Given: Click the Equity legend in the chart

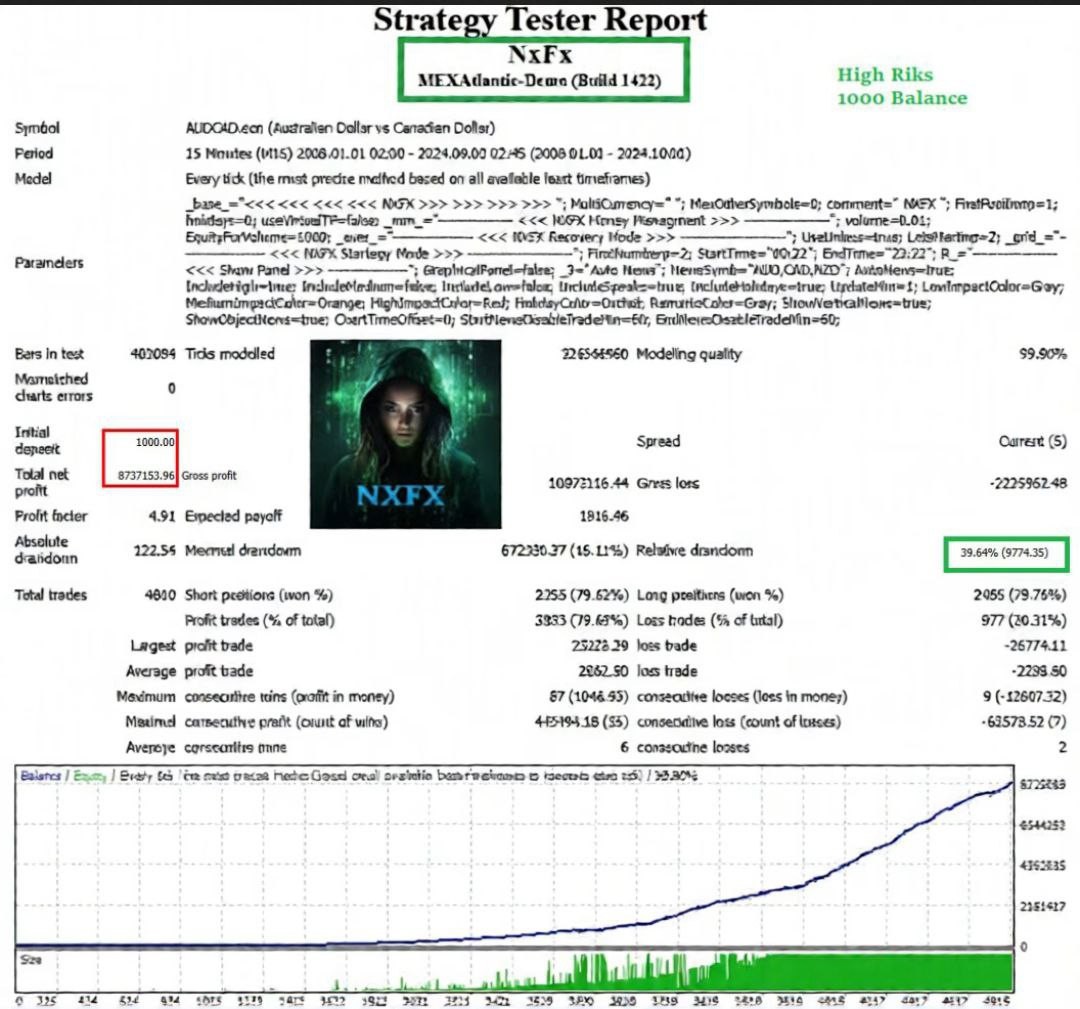Looking at the screenshot, I should pyautogui.click(x=90, y=776).
